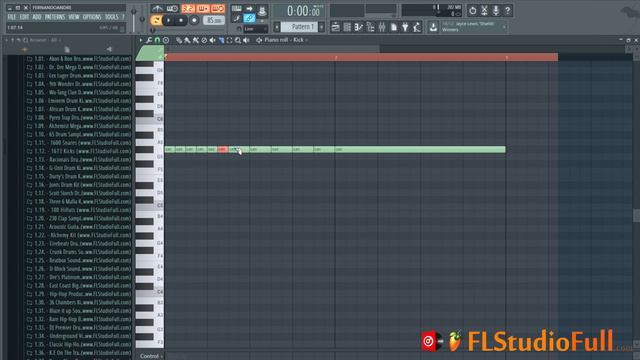Open folder 1.01 Akon & Bon Bro
Viewport: 640px width, 360px height.
pos(78,59)
